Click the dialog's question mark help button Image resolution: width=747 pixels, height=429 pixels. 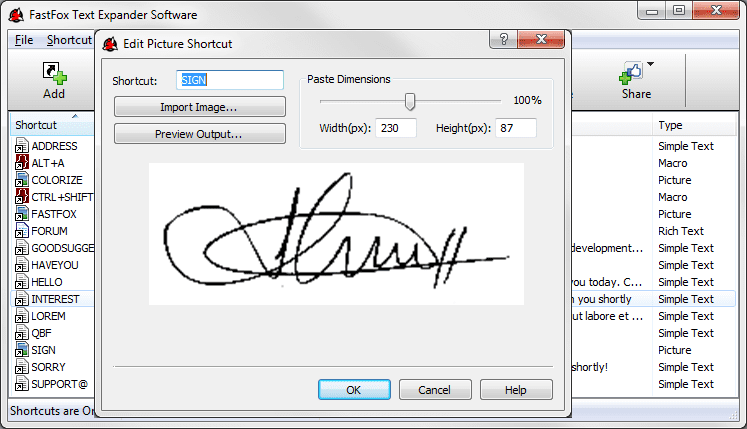[503, 41]
